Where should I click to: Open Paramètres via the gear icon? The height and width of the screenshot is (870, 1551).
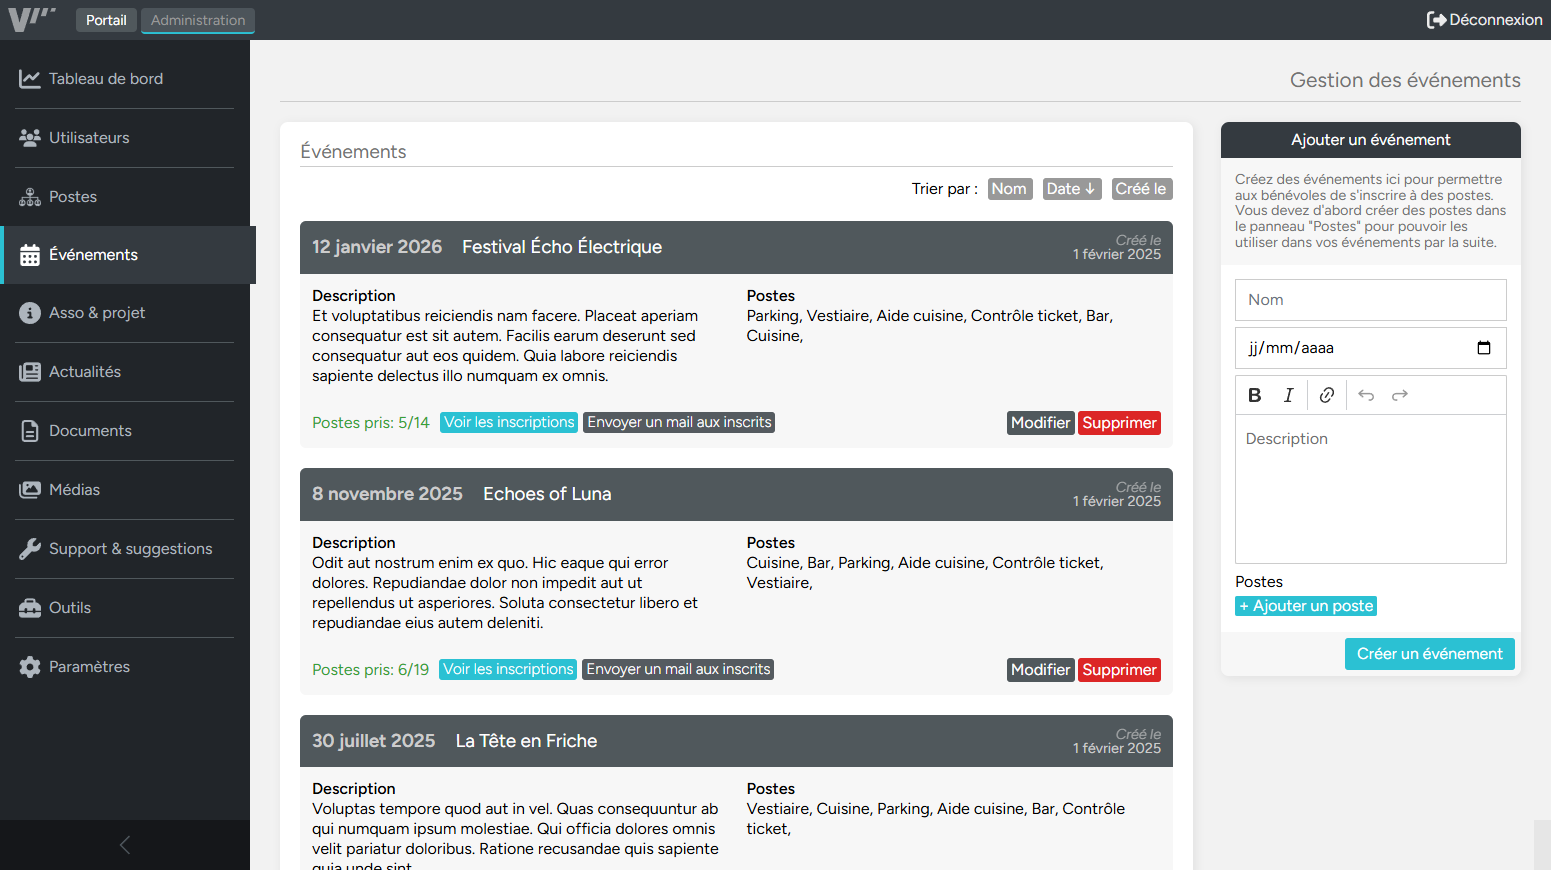tap(29, 666)
